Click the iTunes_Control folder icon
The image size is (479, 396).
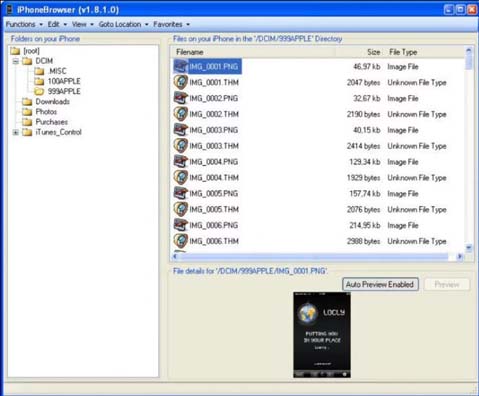pyautogui.click(x=27, y=132)
